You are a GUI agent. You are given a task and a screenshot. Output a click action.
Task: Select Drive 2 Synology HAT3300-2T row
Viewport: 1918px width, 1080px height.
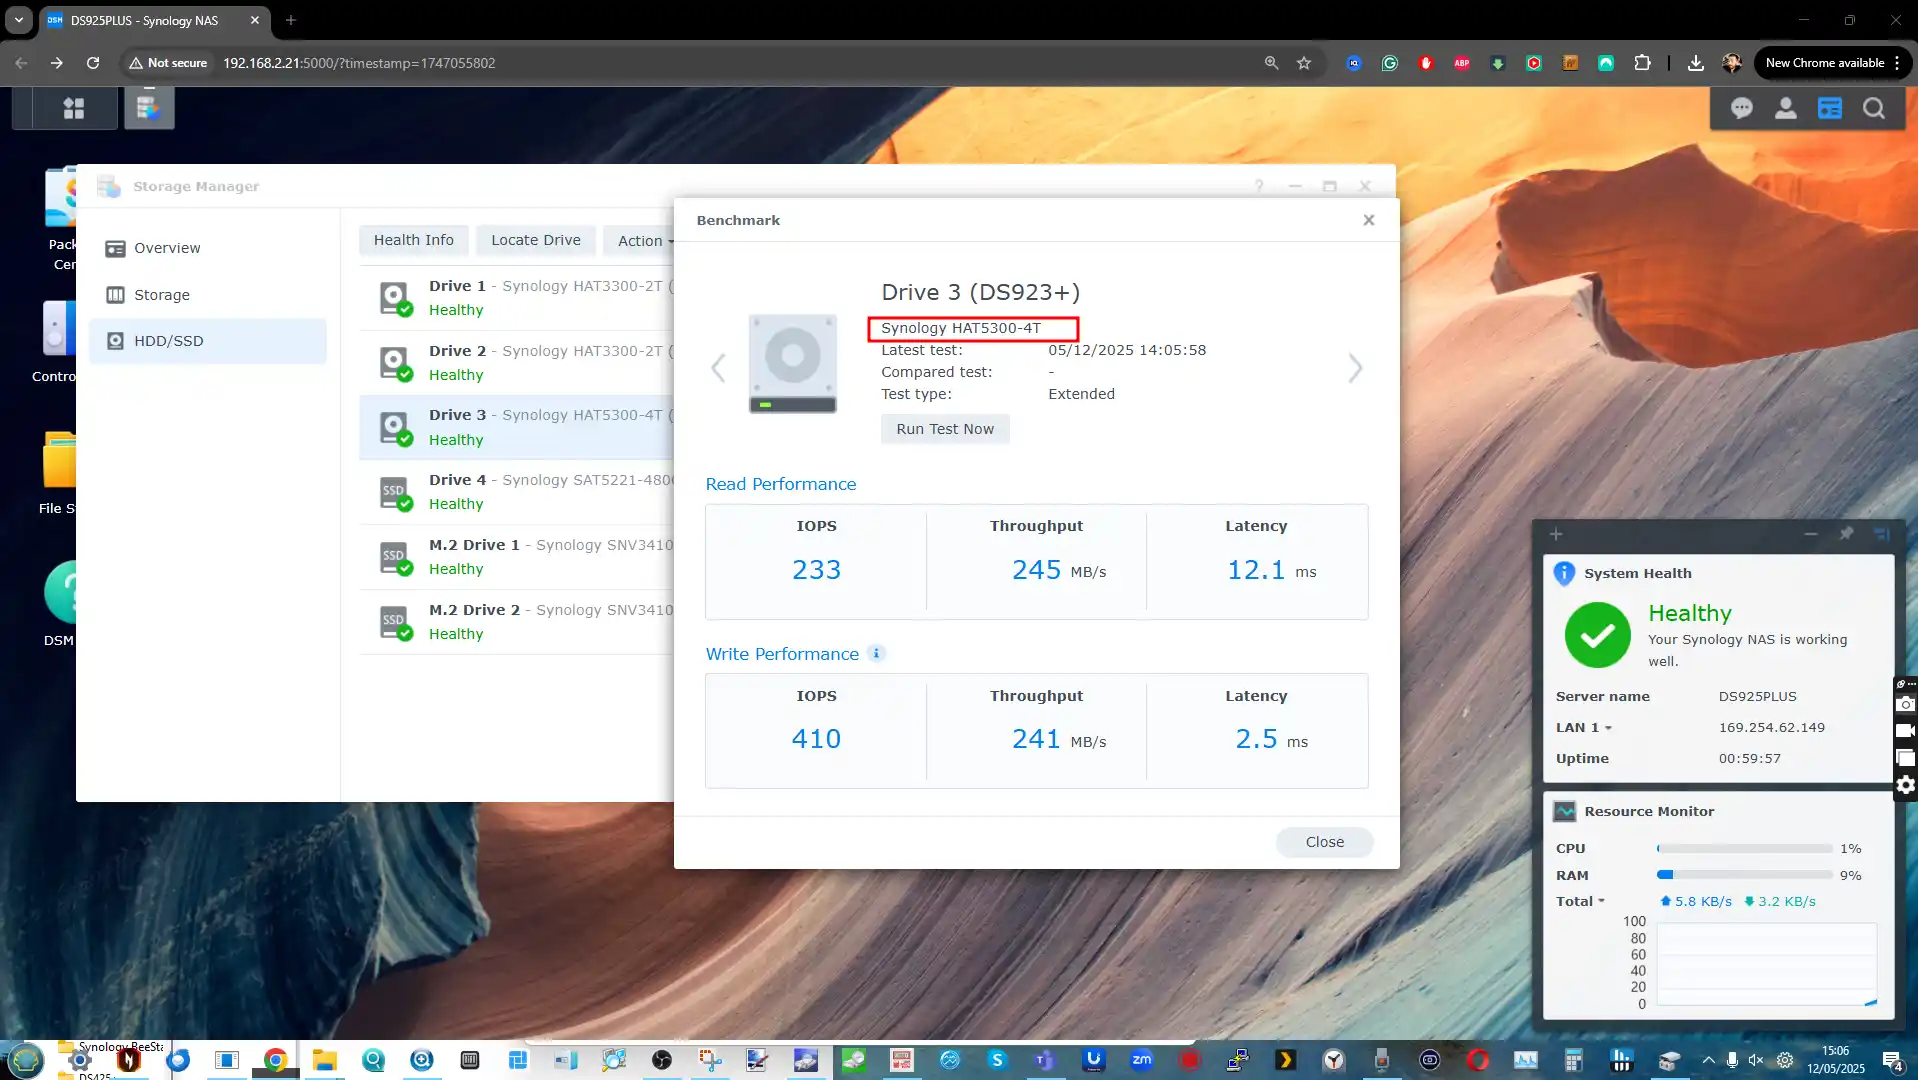pos(517,363)
